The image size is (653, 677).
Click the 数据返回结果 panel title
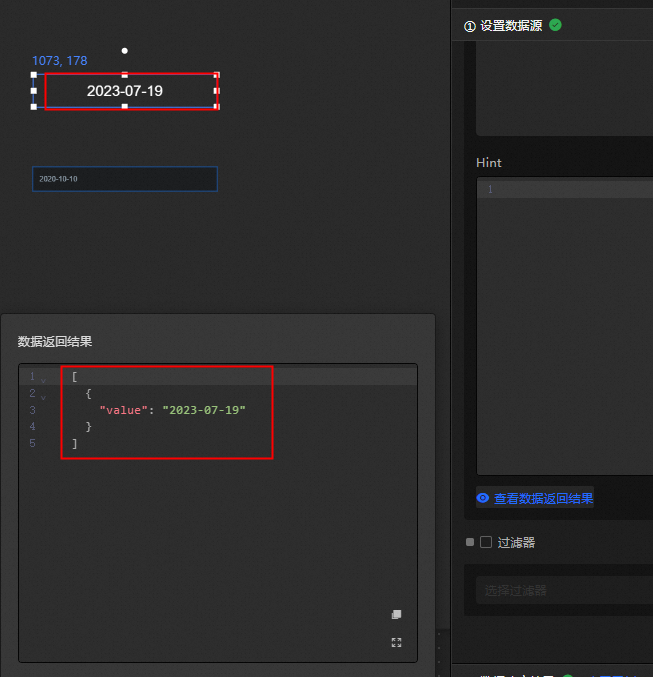pyautogui.click(x=55, y=342)
